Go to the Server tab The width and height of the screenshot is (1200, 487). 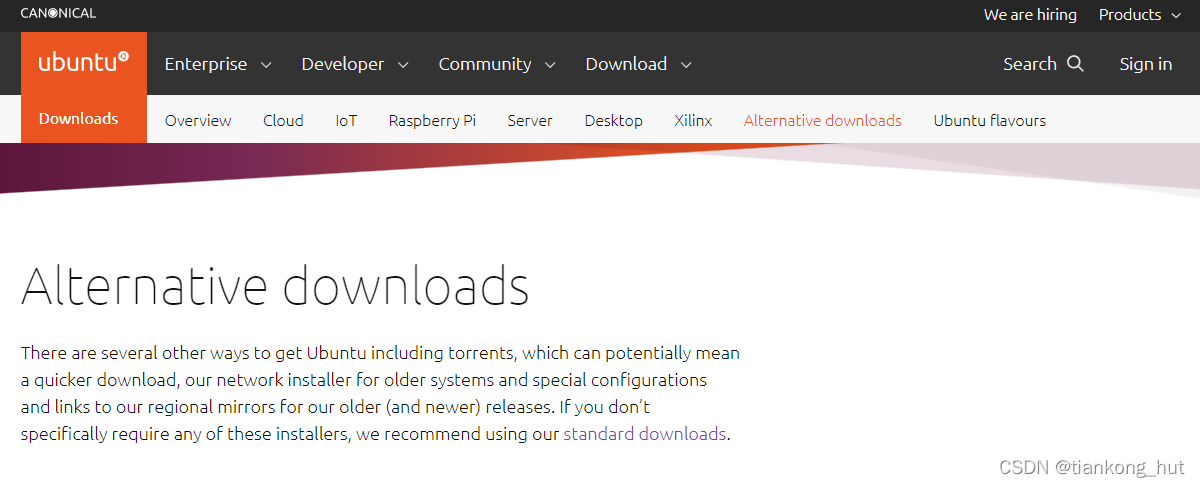coord(530,120)
